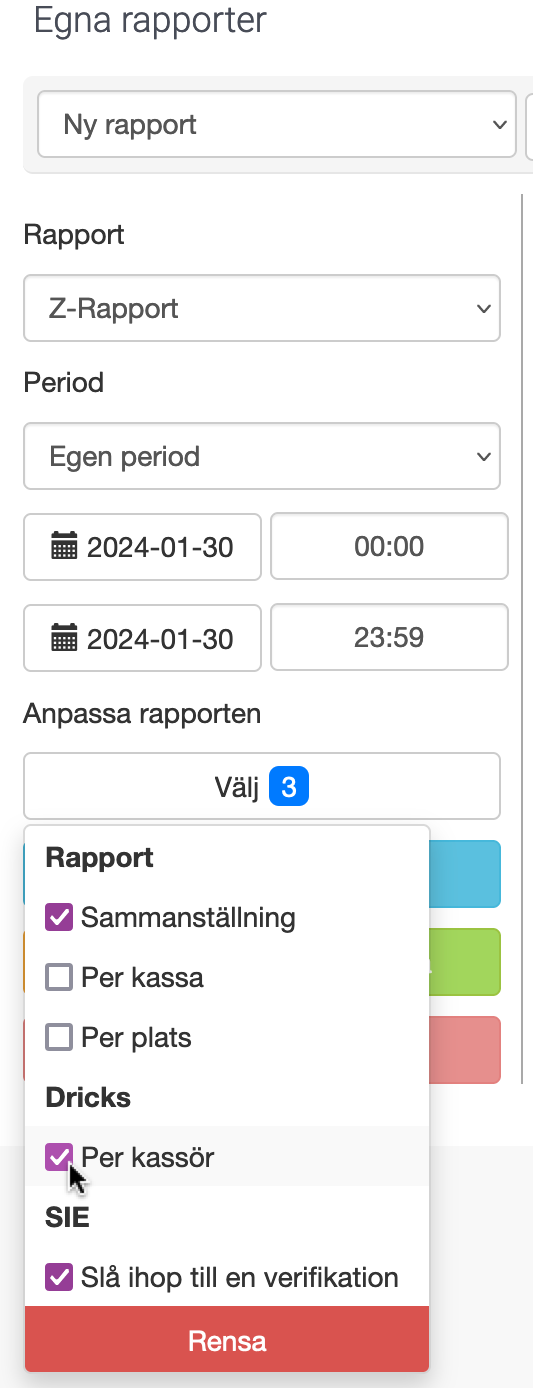Screen dimensions: 533x1388
Task: Uncheck Slå ihop till en verifikation
Action: pos(59,1277)
